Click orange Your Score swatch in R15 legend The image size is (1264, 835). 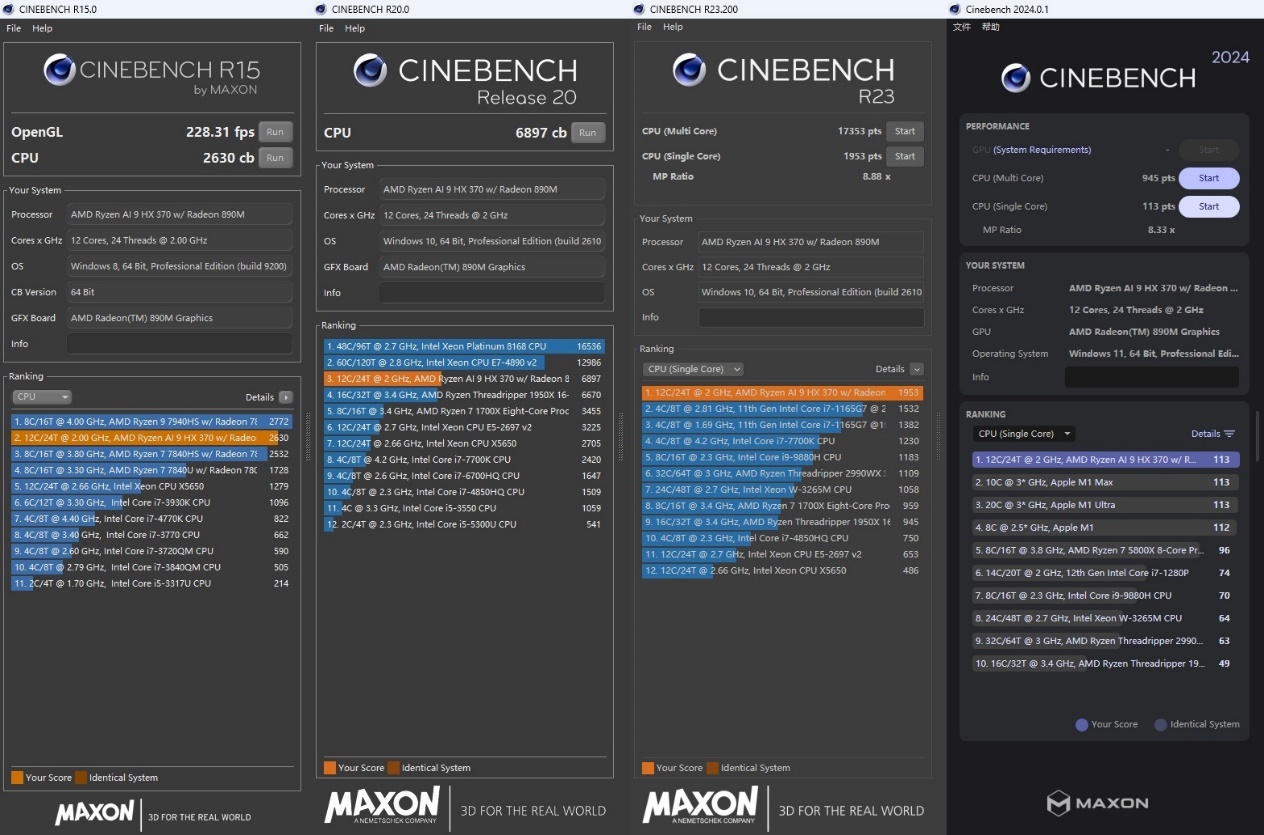click(x=17, y=777)
